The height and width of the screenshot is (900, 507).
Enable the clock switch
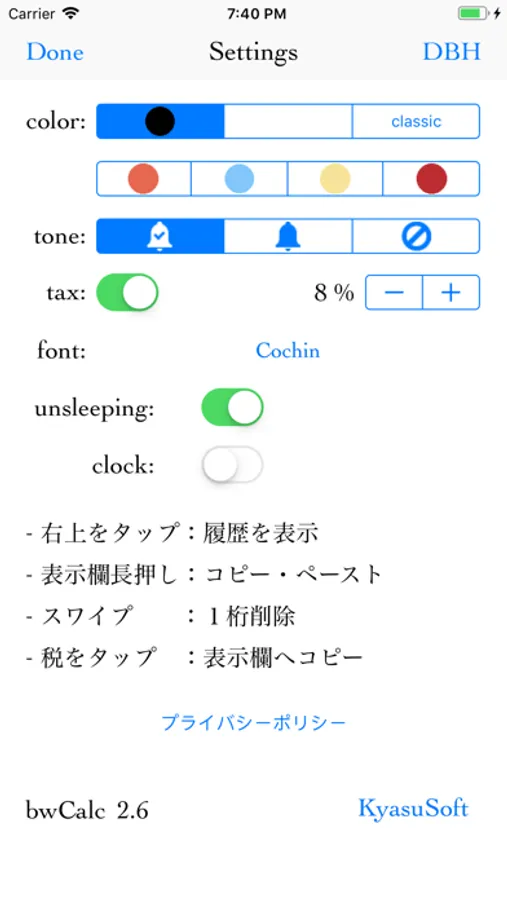click(233, 464)
